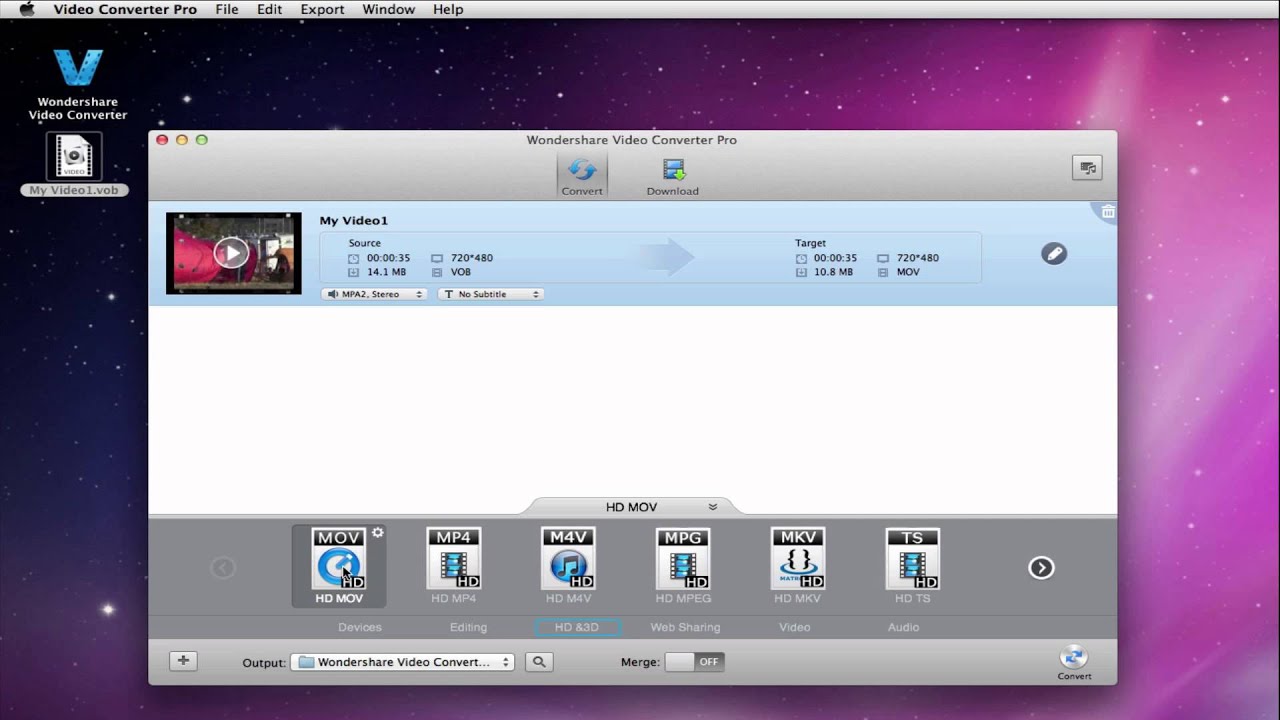
Task: Switch to the Devices category tab
Action: [360, 627]
